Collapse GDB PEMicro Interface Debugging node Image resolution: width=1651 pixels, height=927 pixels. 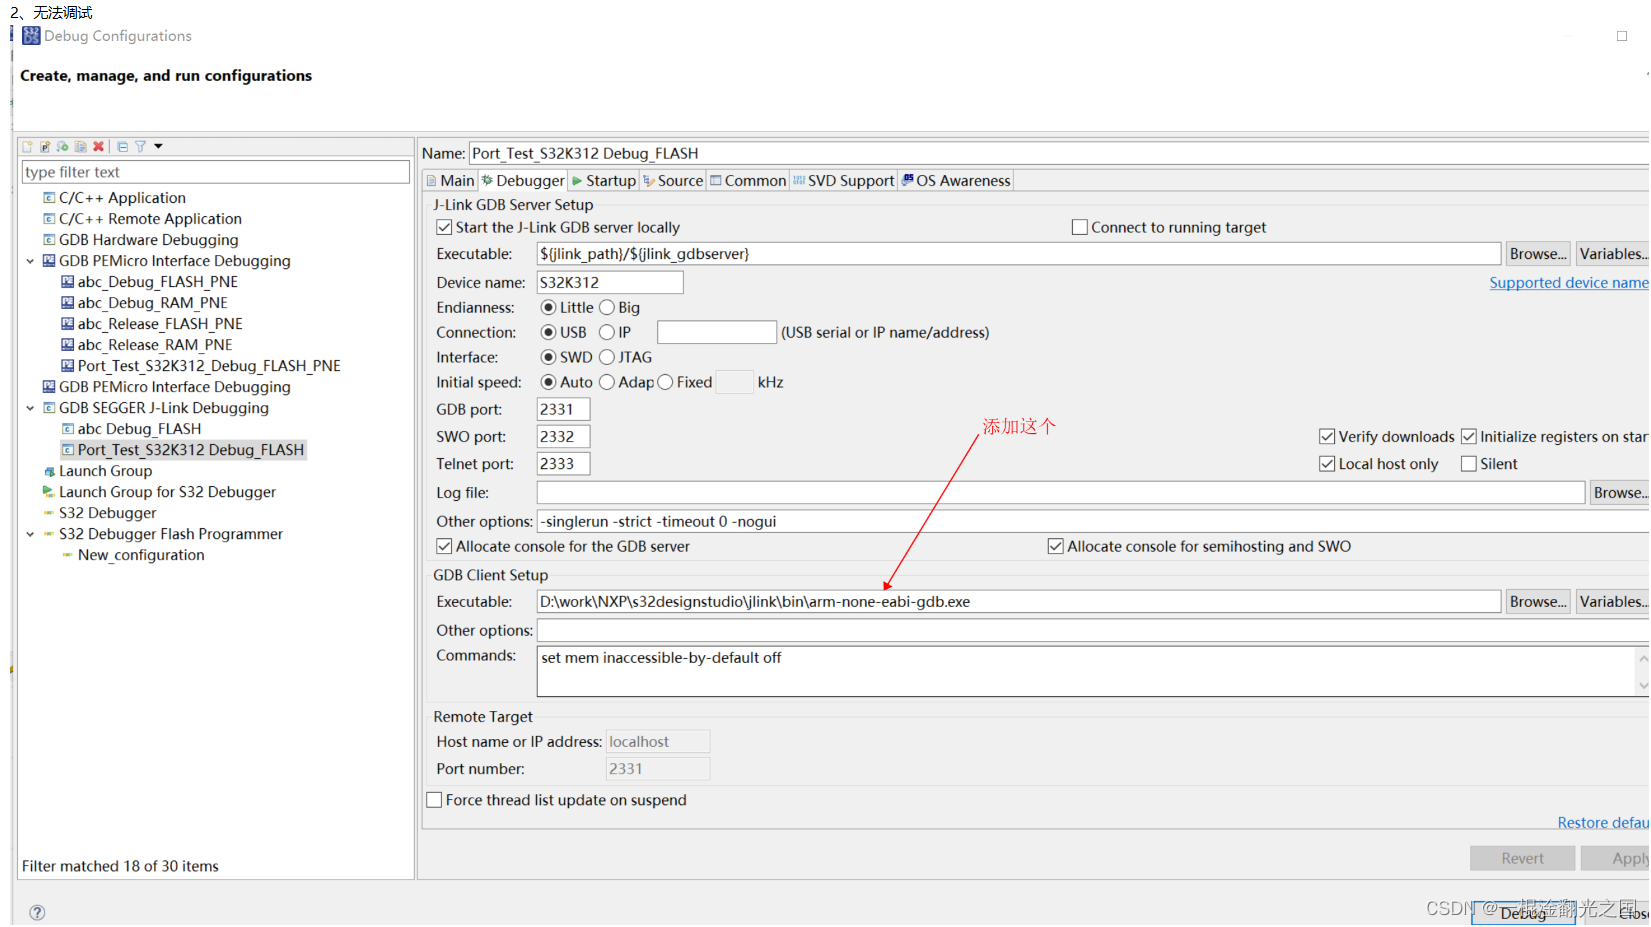[x=30, y=261]
